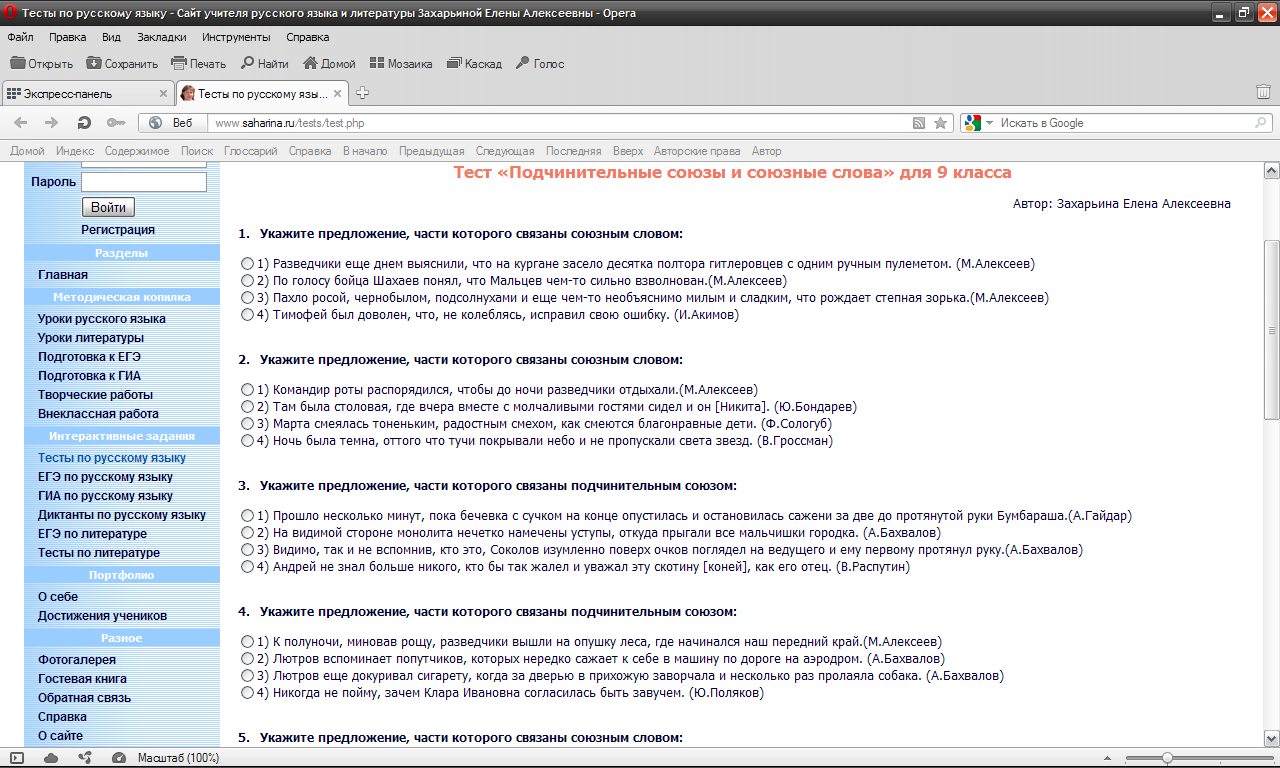
Task: Open the Файл menu
Action: pos(20,37)
